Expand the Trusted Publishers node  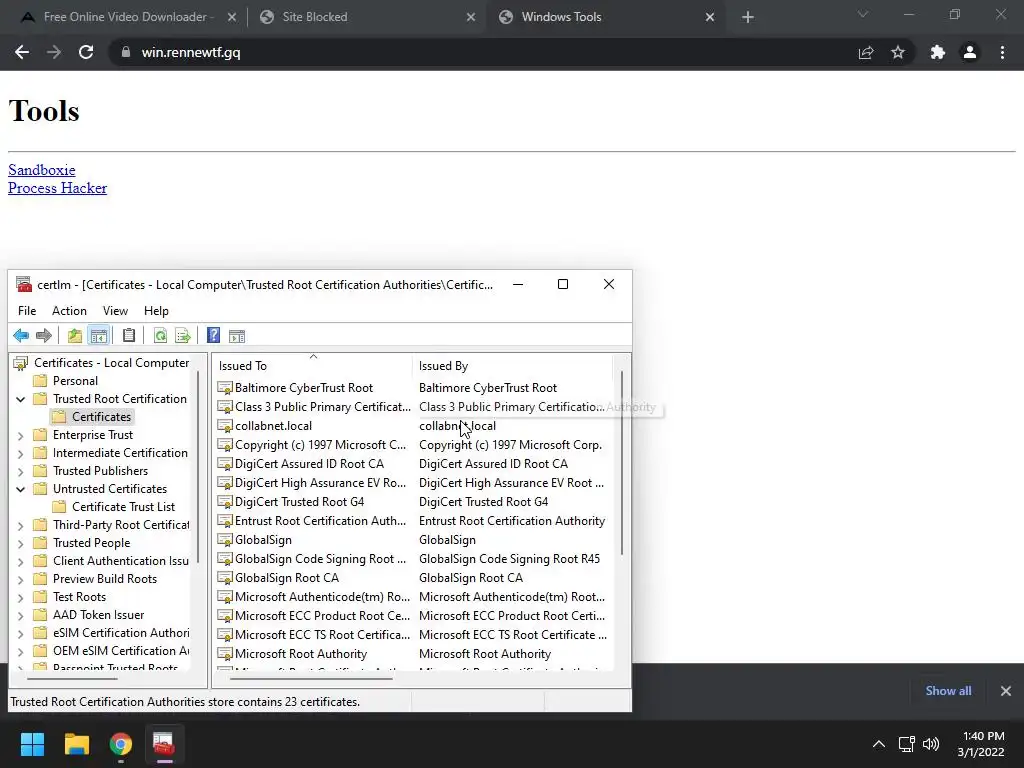(x=21, y=472)
